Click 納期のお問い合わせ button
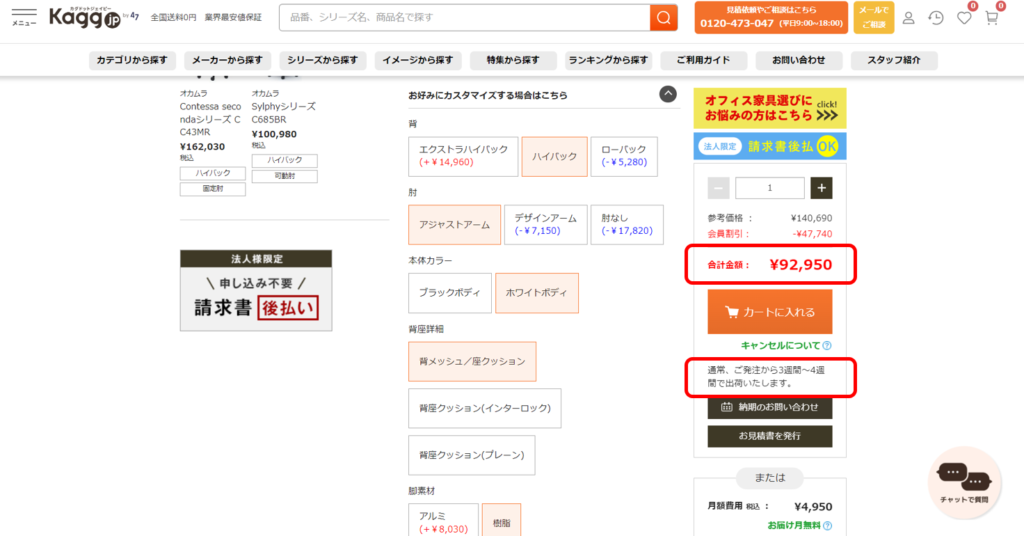 click(770, 407)
